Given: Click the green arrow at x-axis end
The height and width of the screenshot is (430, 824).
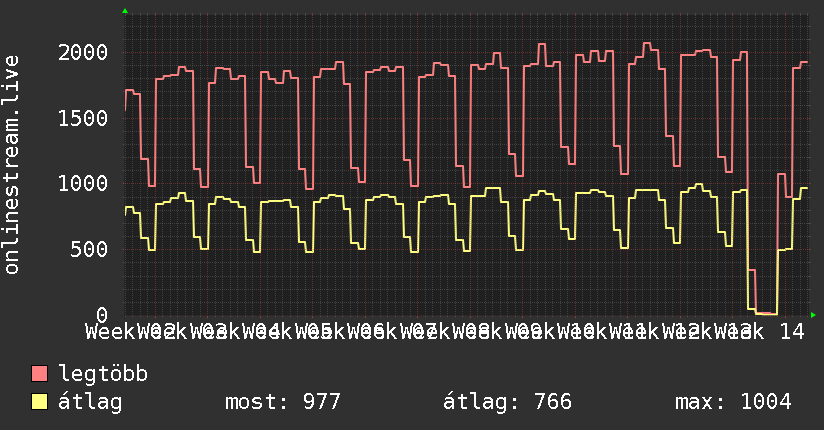Looking at the screenshot, I should pos(813,315).
